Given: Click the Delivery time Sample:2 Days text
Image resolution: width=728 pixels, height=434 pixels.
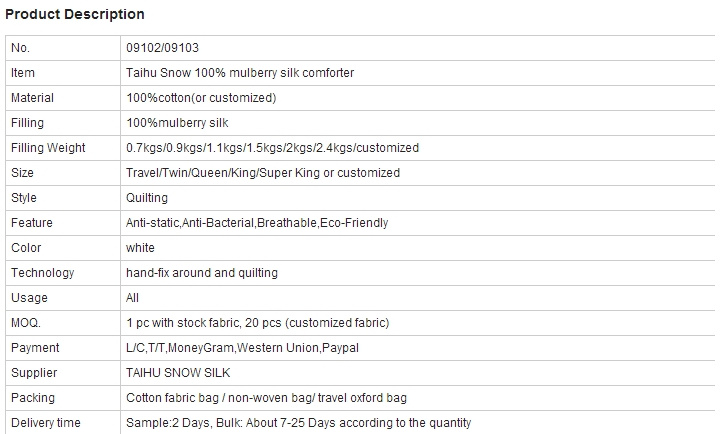Looking at the screenshot, I should [x=299, y=423].
